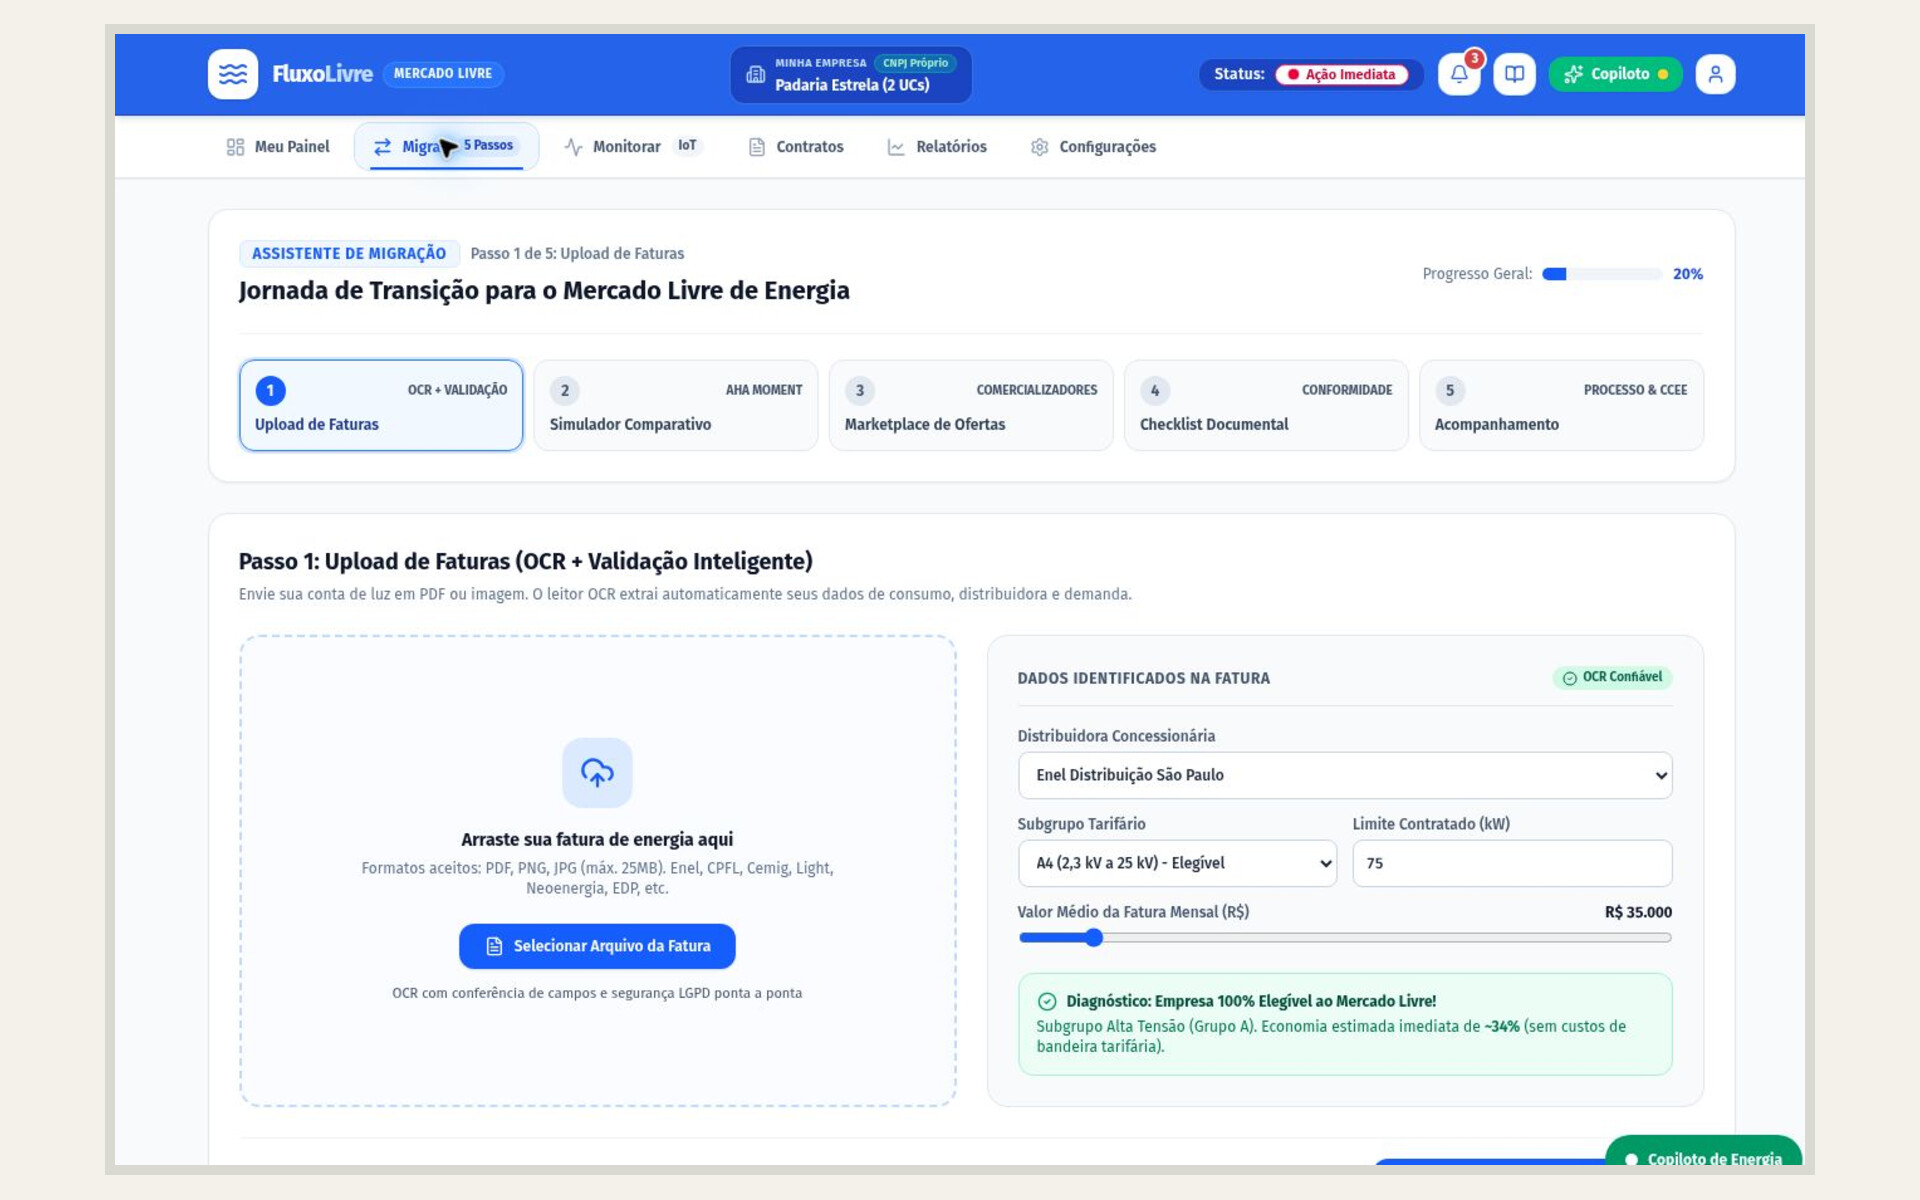
Task: Open the Distribuidora Concessionária dropdown
Action: pyautogui.click(x=1344, y=775)
